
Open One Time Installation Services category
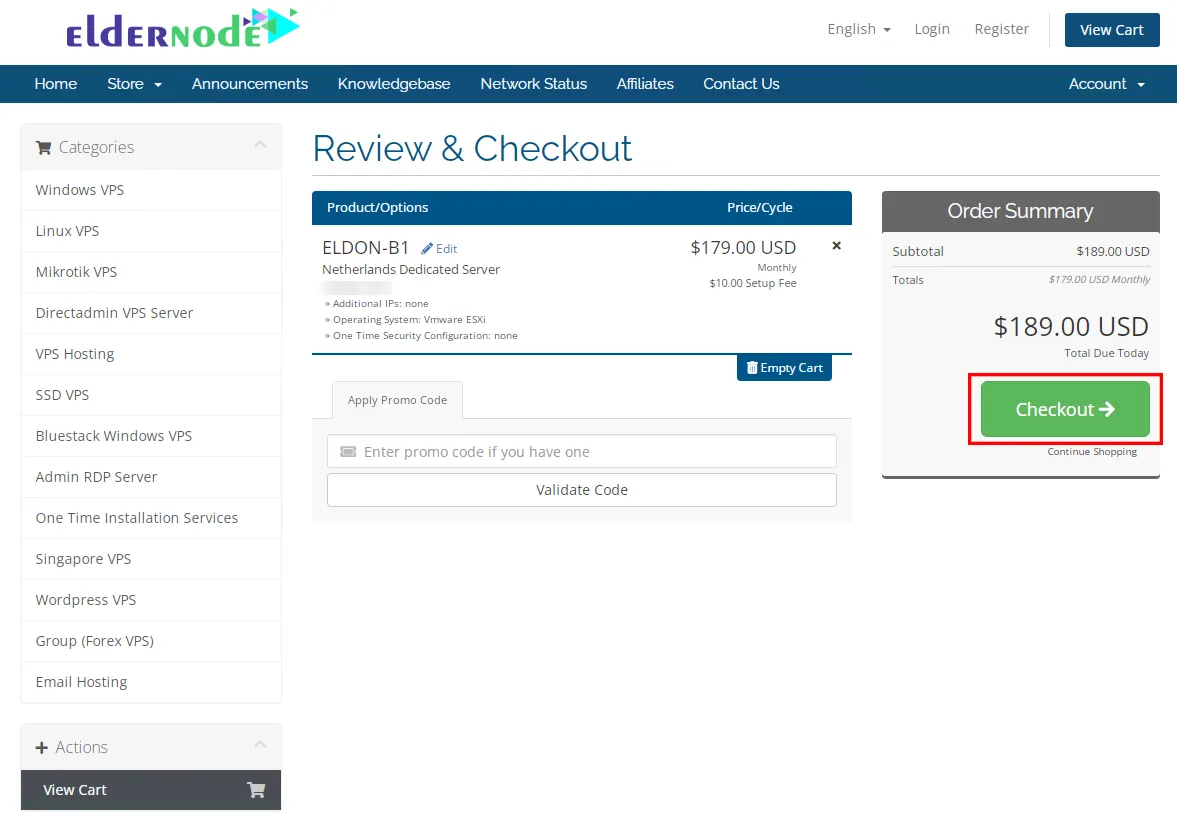(151, 518)
